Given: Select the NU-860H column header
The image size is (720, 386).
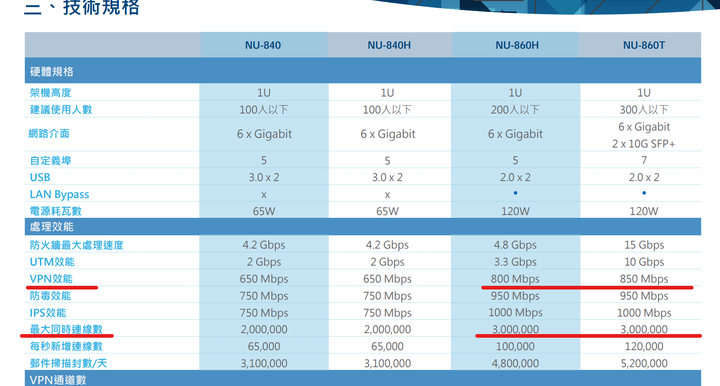Looking at the screenshot, I should [x=517, y=45].
